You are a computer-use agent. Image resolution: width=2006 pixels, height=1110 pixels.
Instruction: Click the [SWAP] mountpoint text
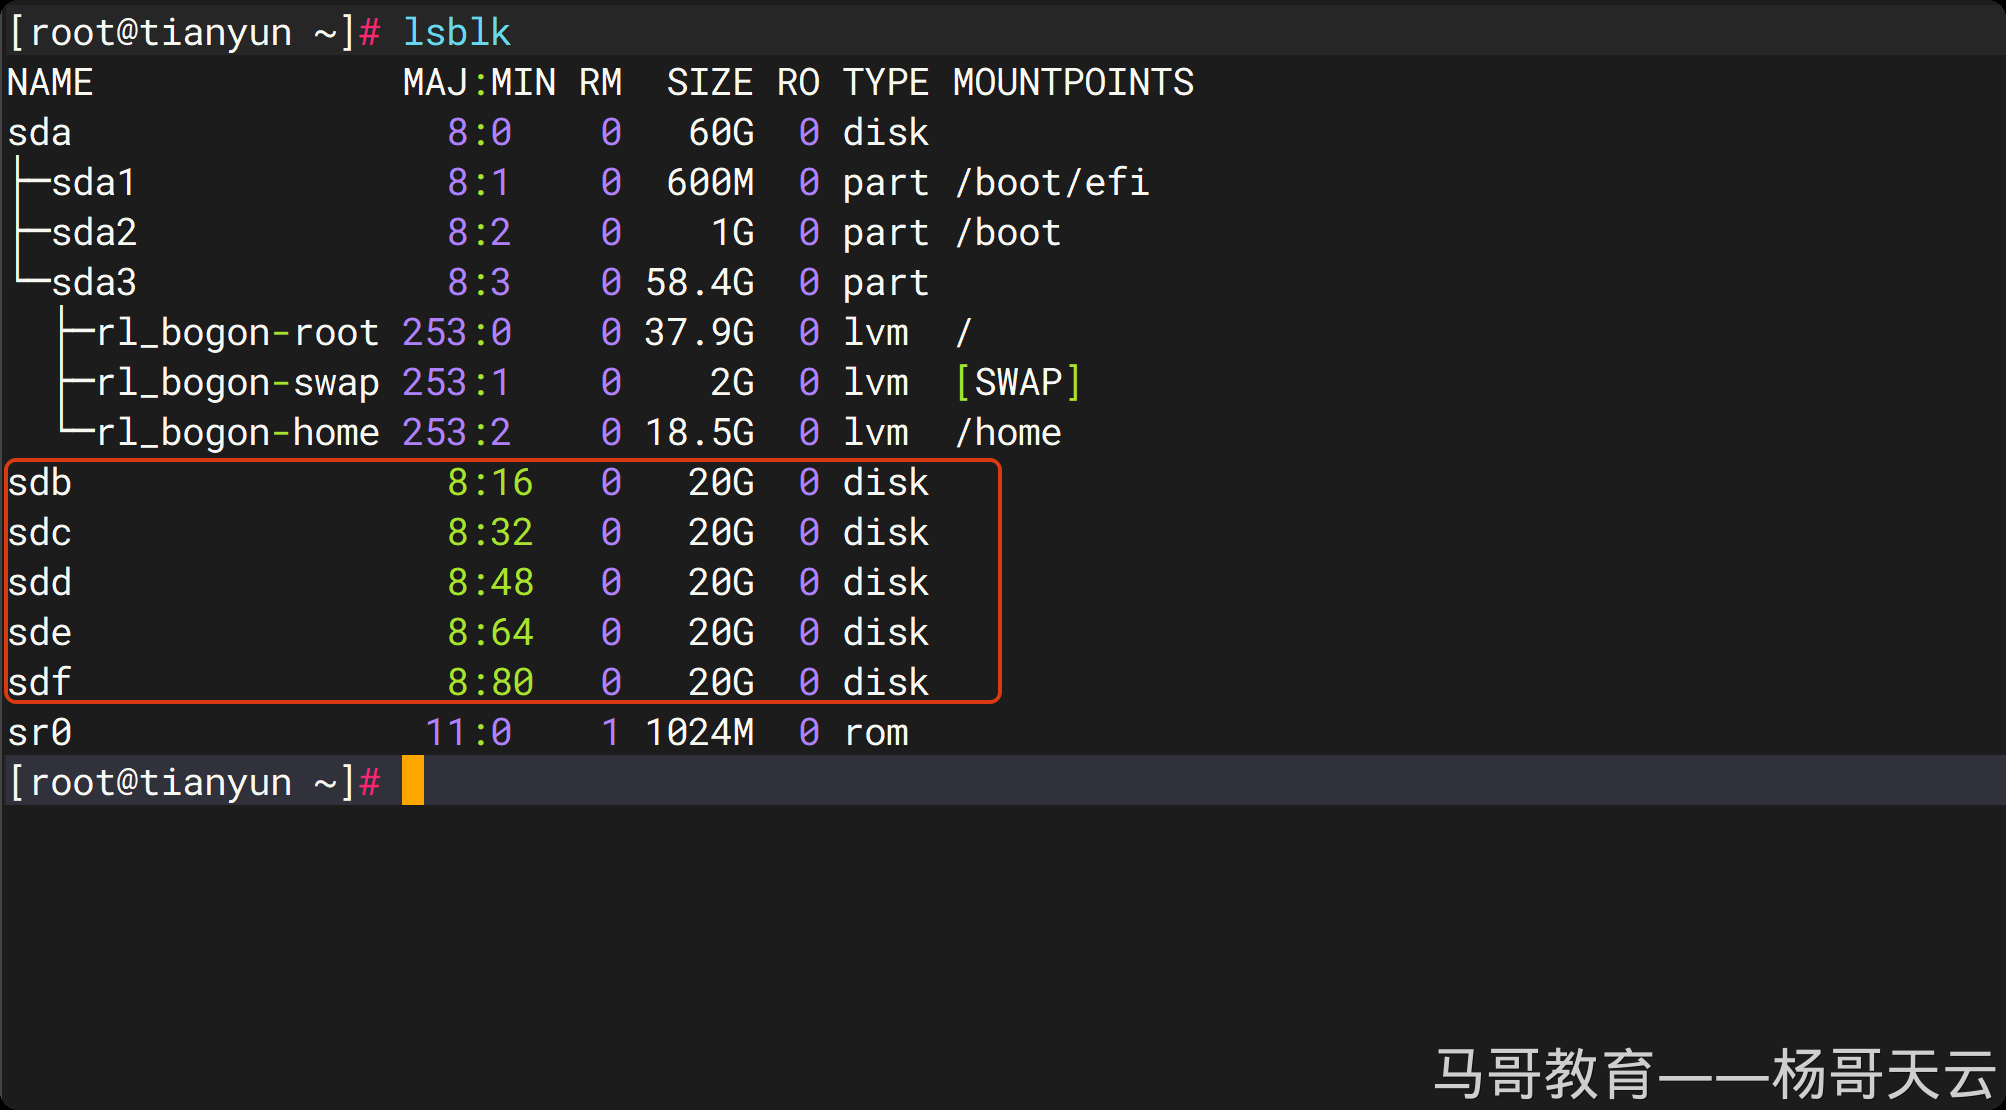point(1019,383)
